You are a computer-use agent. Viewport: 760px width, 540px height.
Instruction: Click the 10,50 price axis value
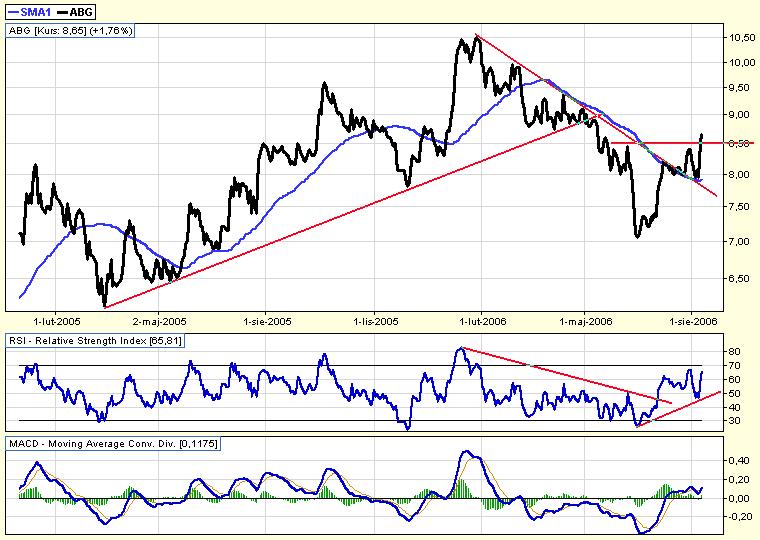pyautogui.click(x=742, y=38)
